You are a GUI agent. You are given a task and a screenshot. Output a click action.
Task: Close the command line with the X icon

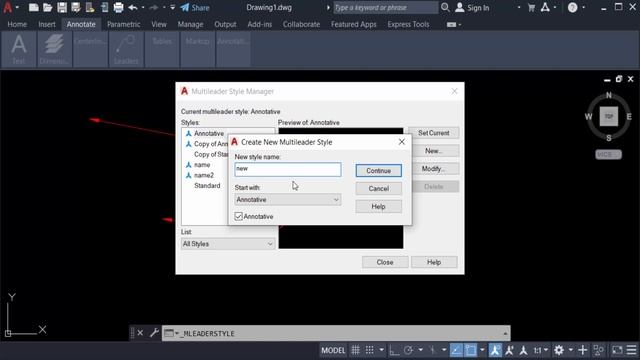pos(140,333)
